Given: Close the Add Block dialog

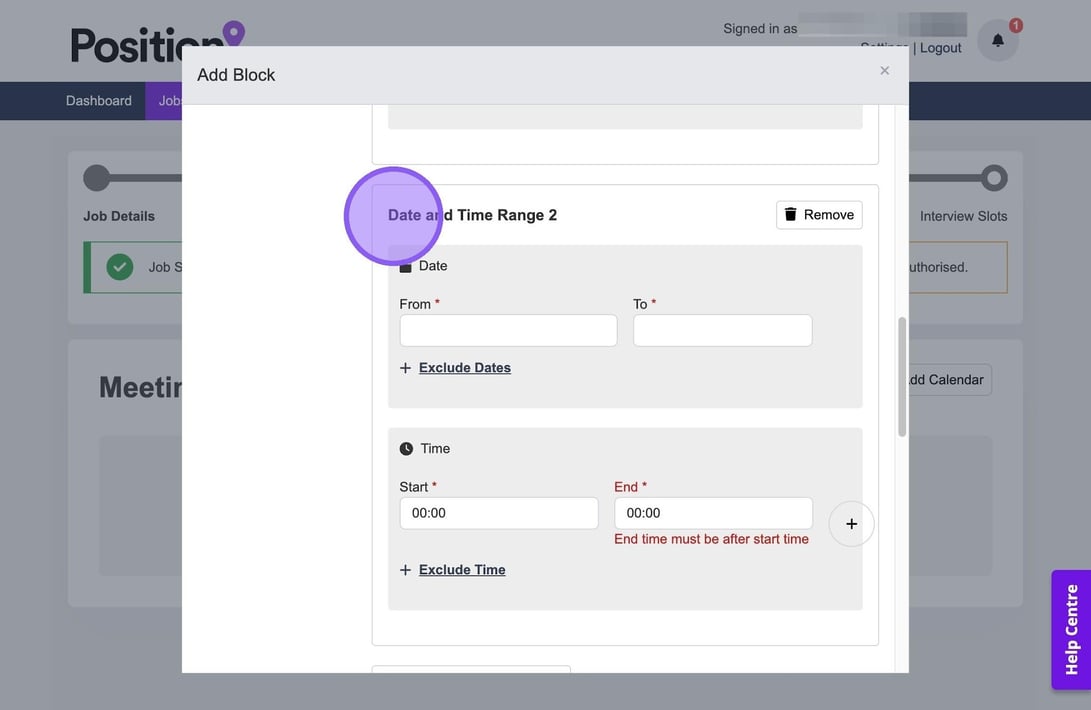Looking at the screenshot, I should pos(884,70).
